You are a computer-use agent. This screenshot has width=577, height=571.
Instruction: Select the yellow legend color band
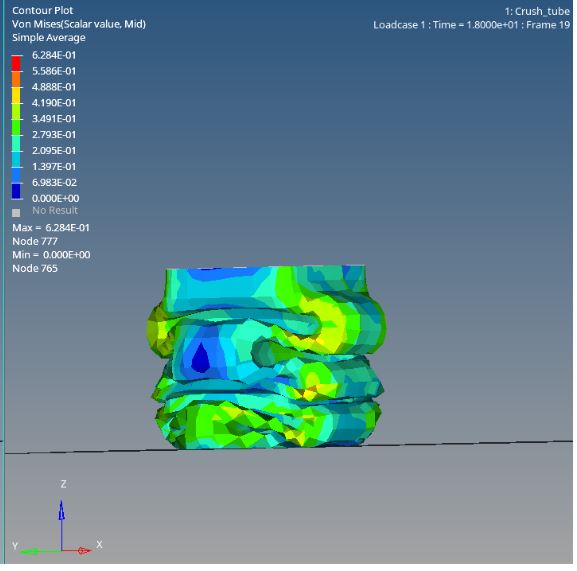coord(16,95)
